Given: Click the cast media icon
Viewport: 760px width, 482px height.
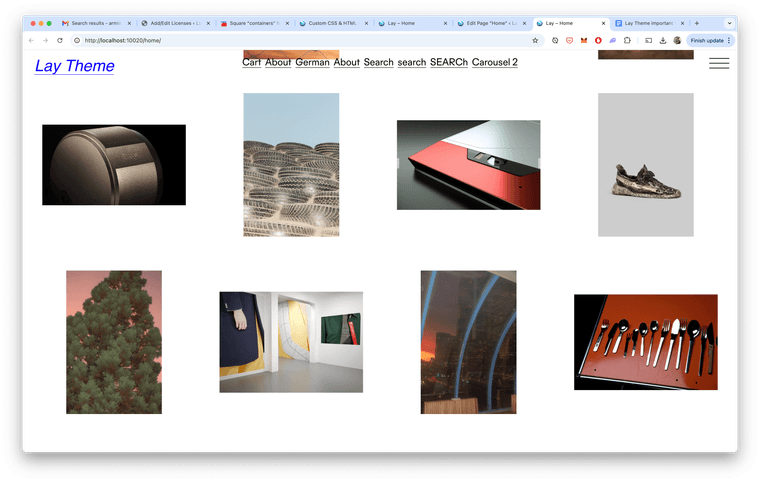Looking at the screenshot, I should tap(647, 40).
